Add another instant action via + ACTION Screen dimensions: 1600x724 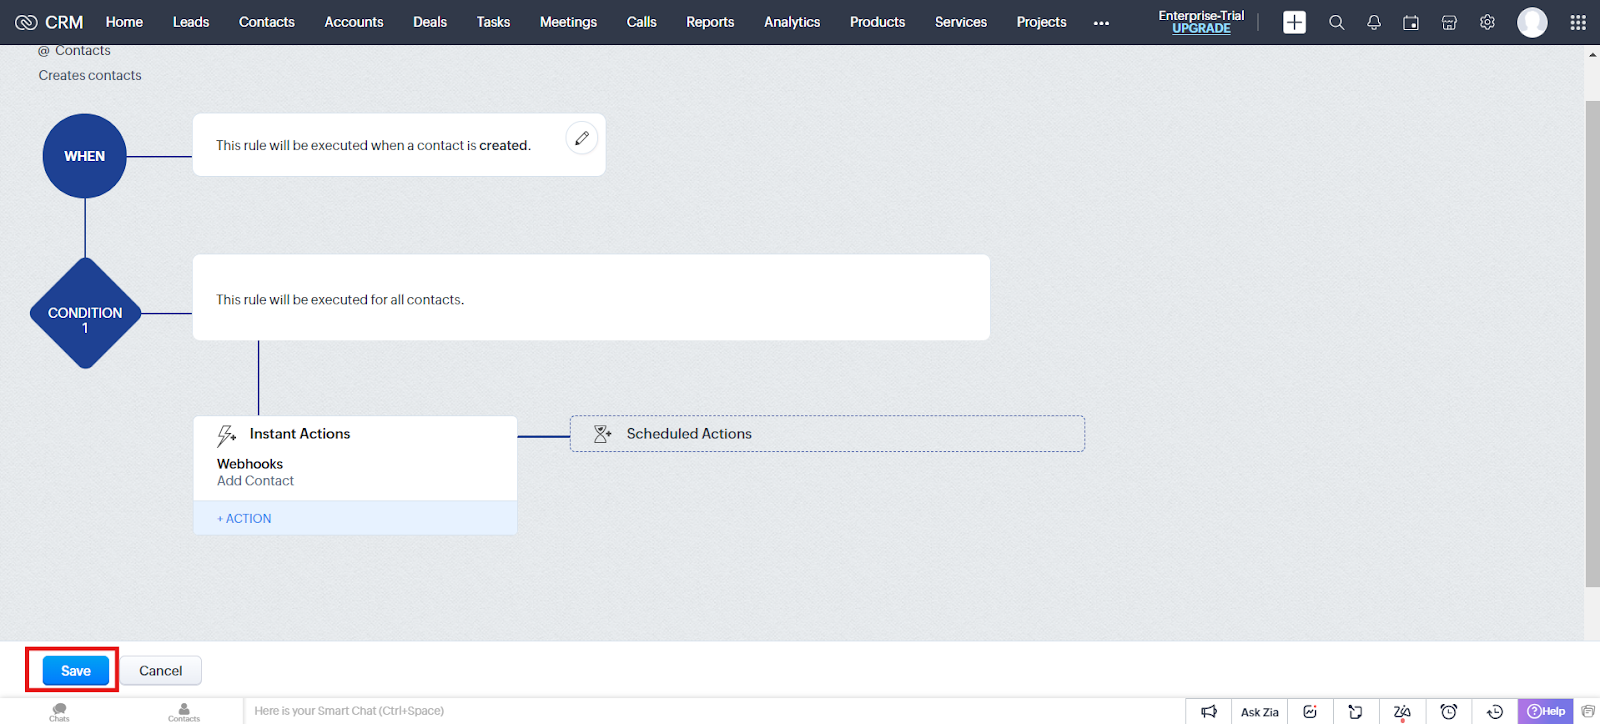point(244,518)
